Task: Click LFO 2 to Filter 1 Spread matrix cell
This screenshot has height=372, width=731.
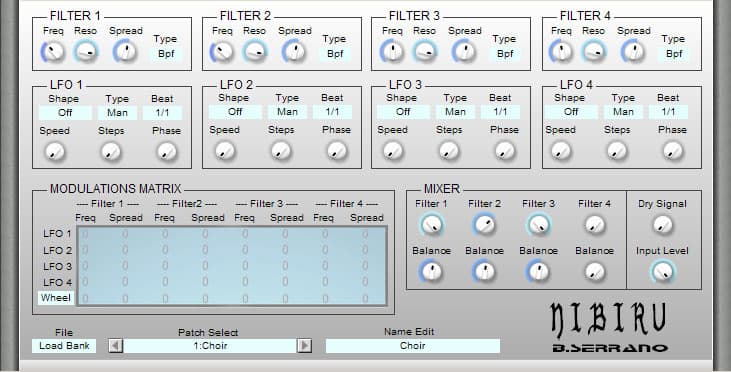Action: (x=125, y=250)
